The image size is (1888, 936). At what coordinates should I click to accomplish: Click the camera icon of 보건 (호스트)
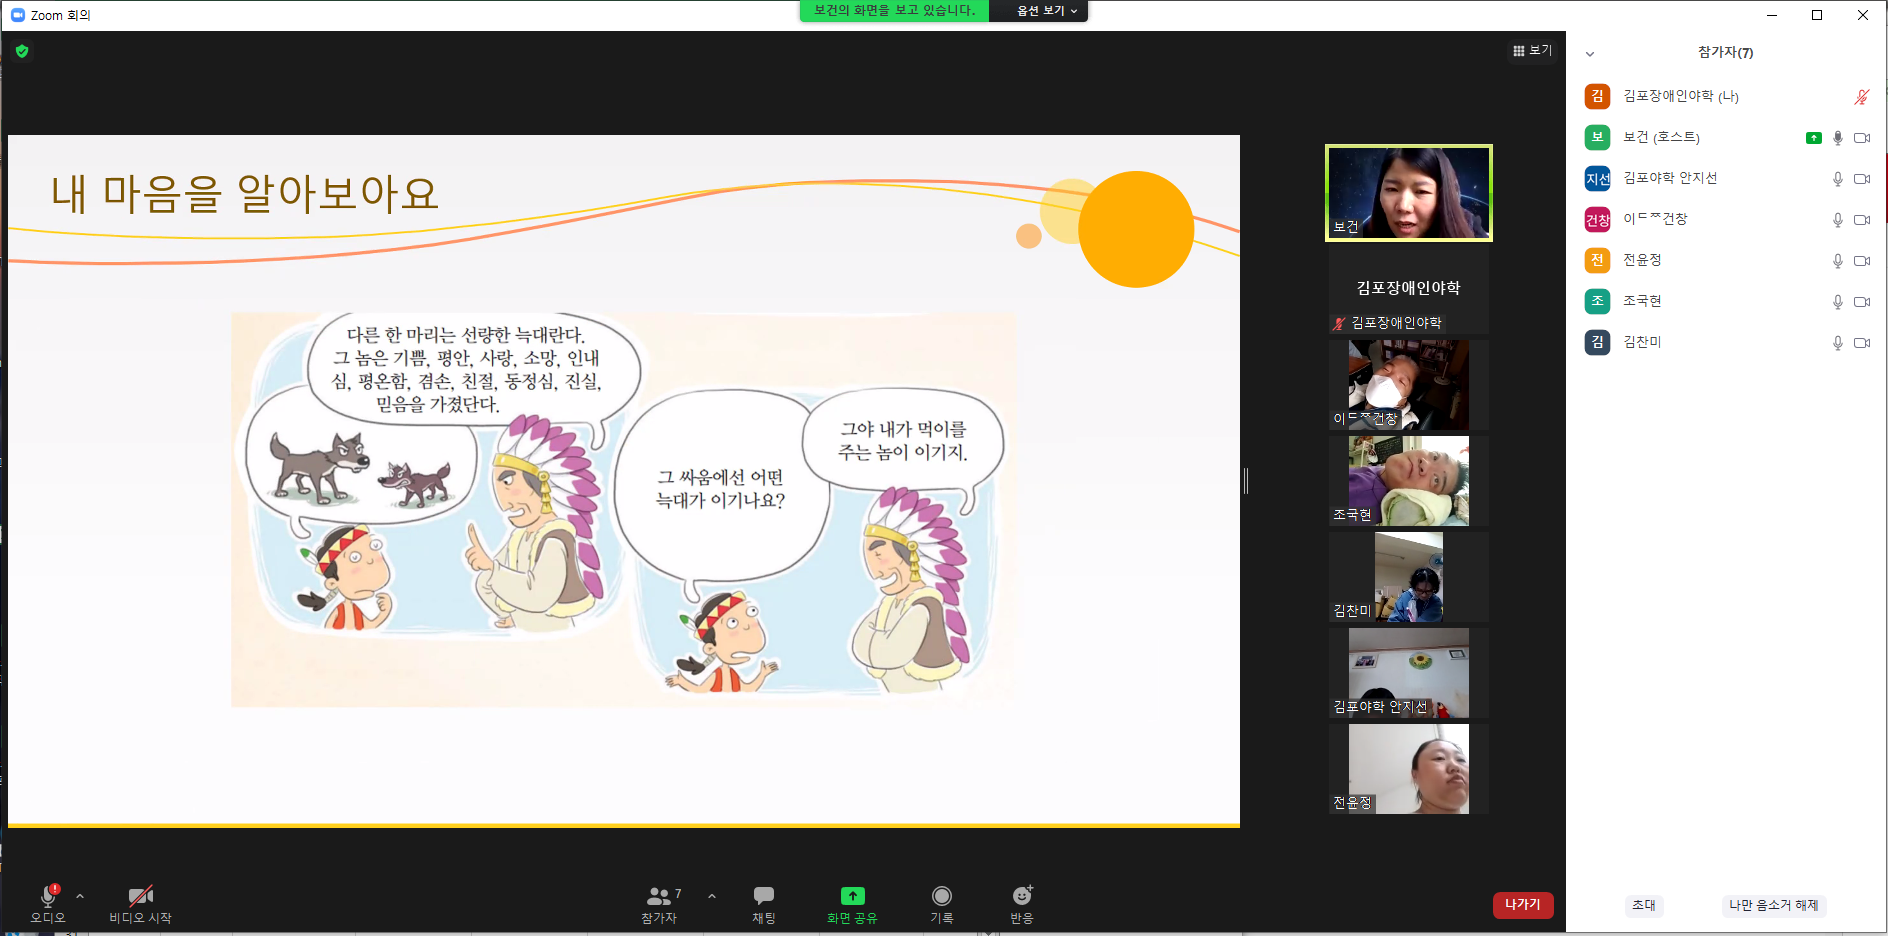tap(1862, 138)
